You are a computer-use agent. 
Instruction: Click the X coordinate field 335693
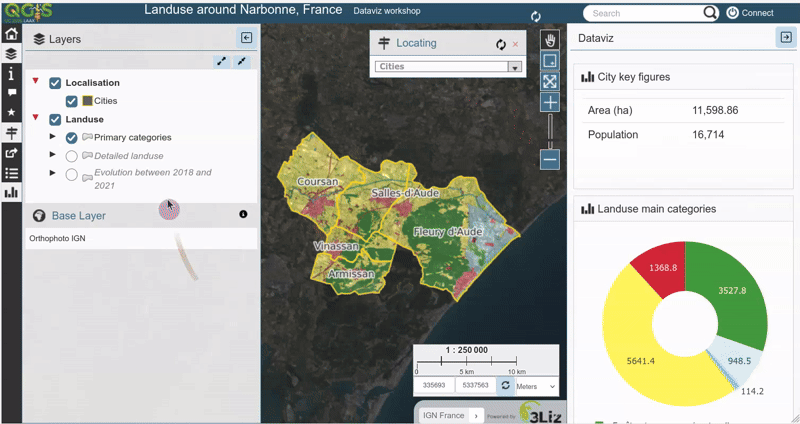pos(434,385)
